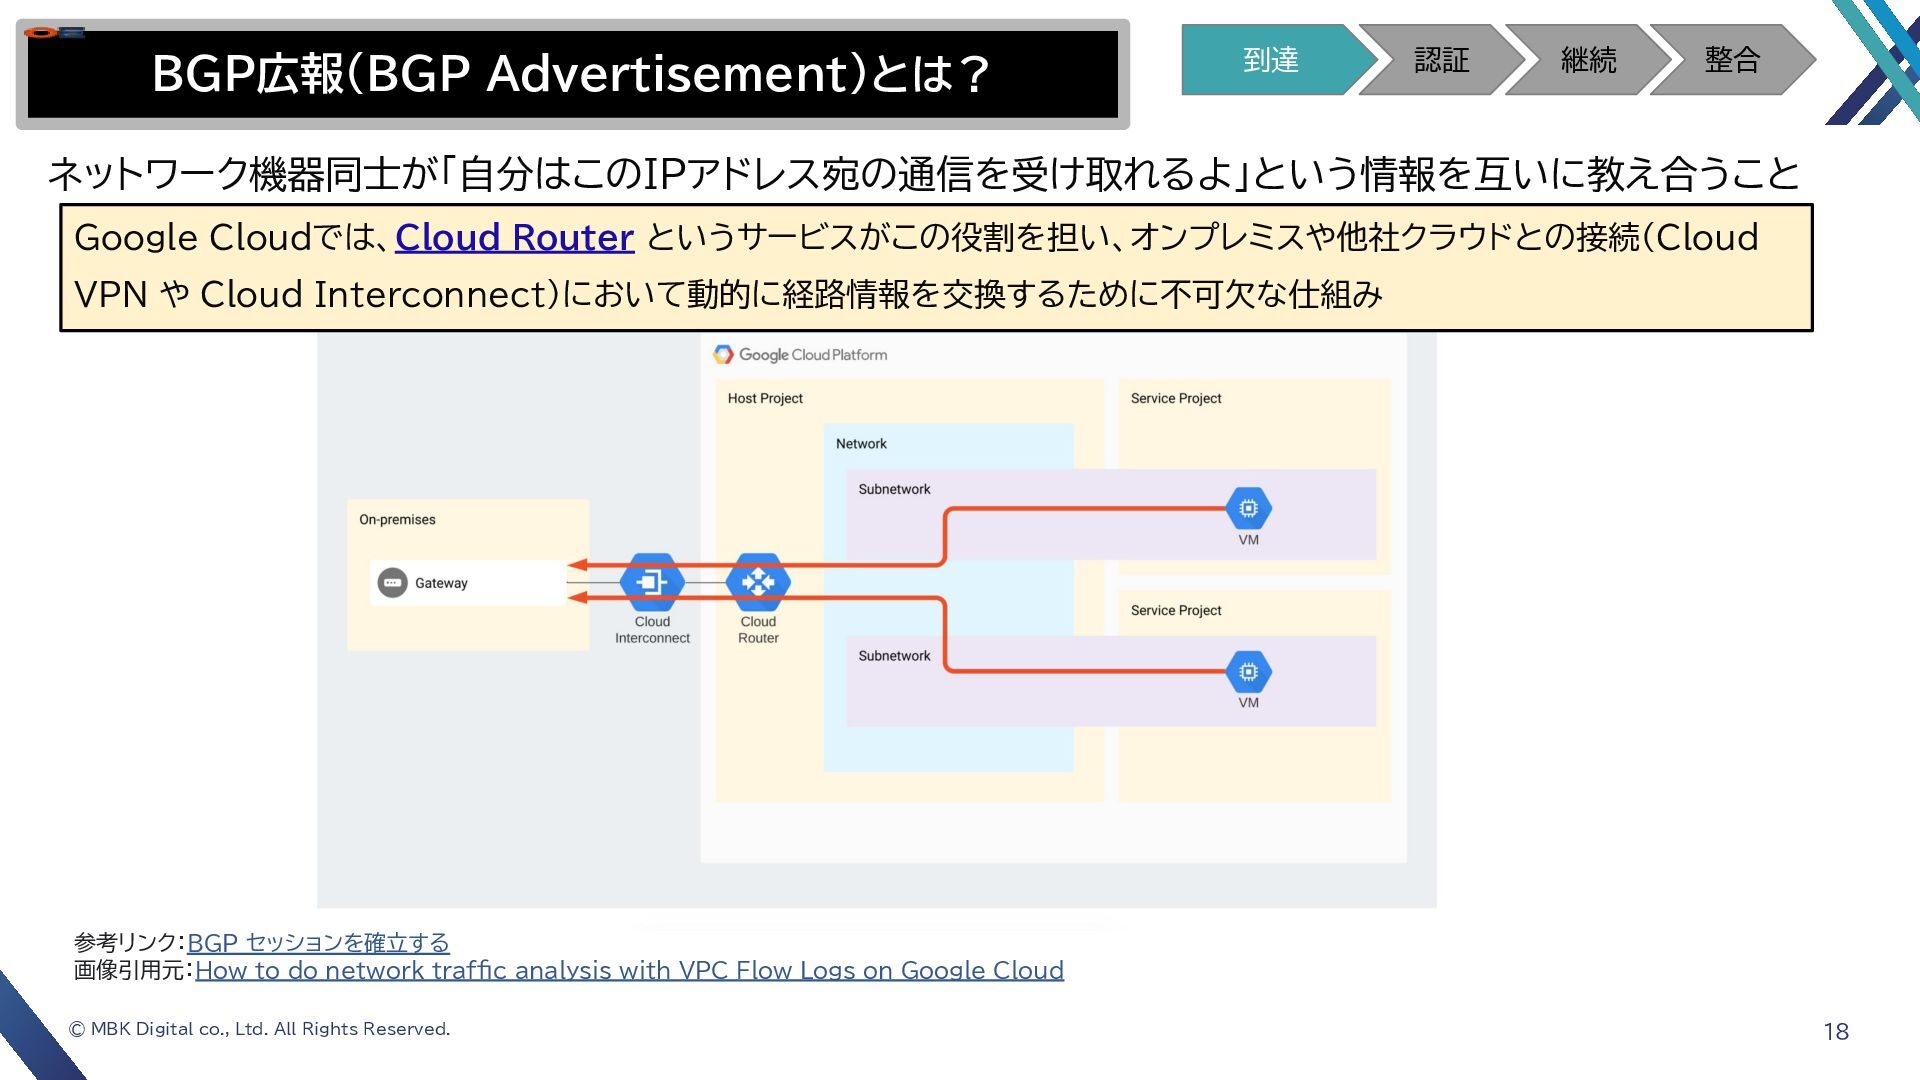Select the 到達 step chevron
The image size is (1920, 1080).
click(1270, 60)
